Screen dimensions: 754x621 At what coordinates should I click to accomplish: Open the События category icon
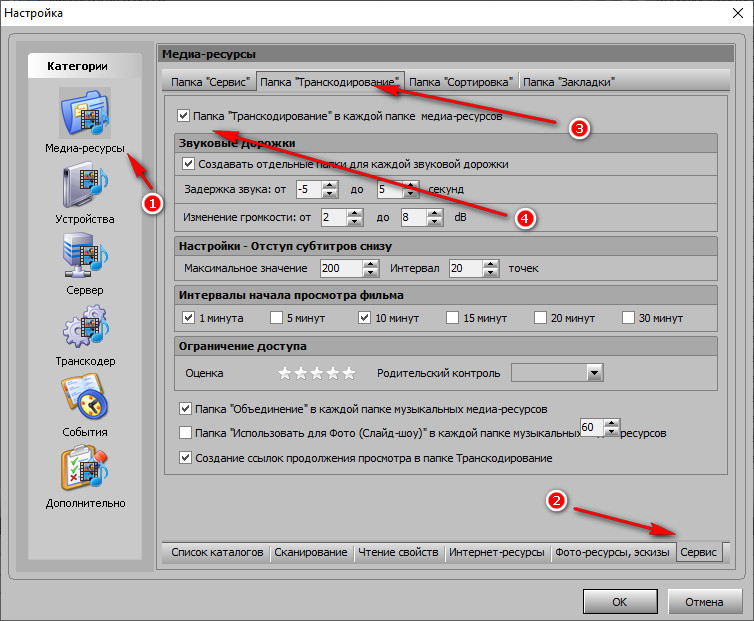(x=84, y=399)
